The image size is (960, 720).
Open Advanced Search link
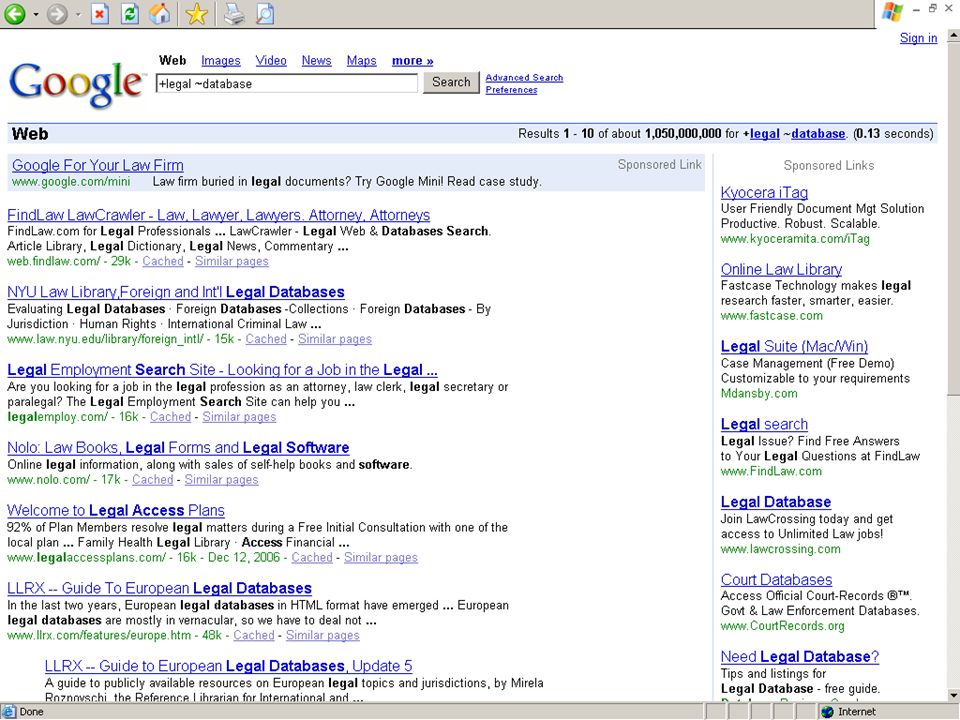tap(524, 78)
